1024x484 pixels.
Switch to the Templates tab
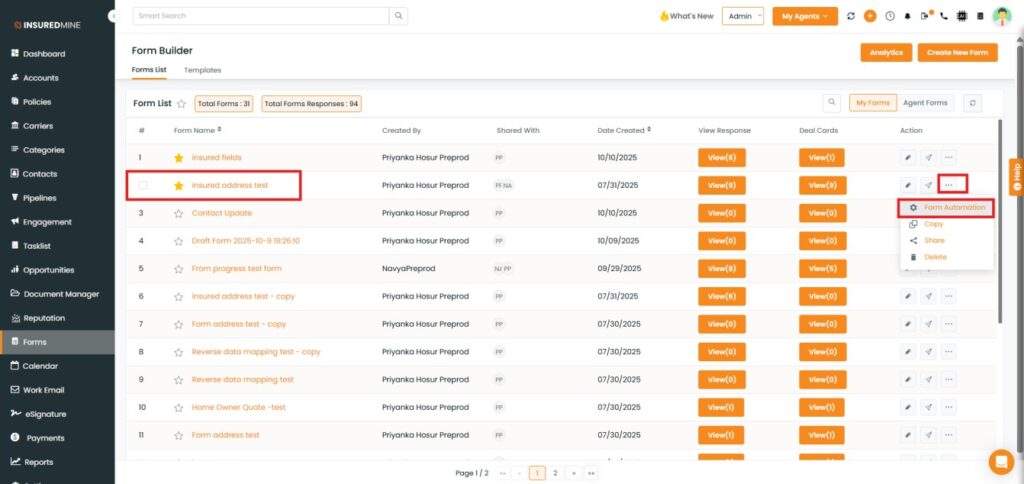pos(202,70)
